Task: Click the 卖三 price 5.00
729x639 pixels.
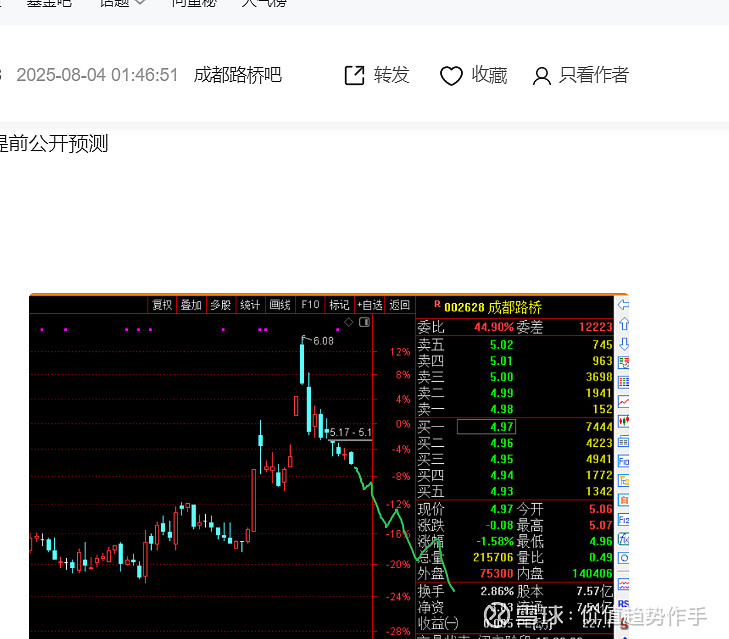Action: click(502, 377)
